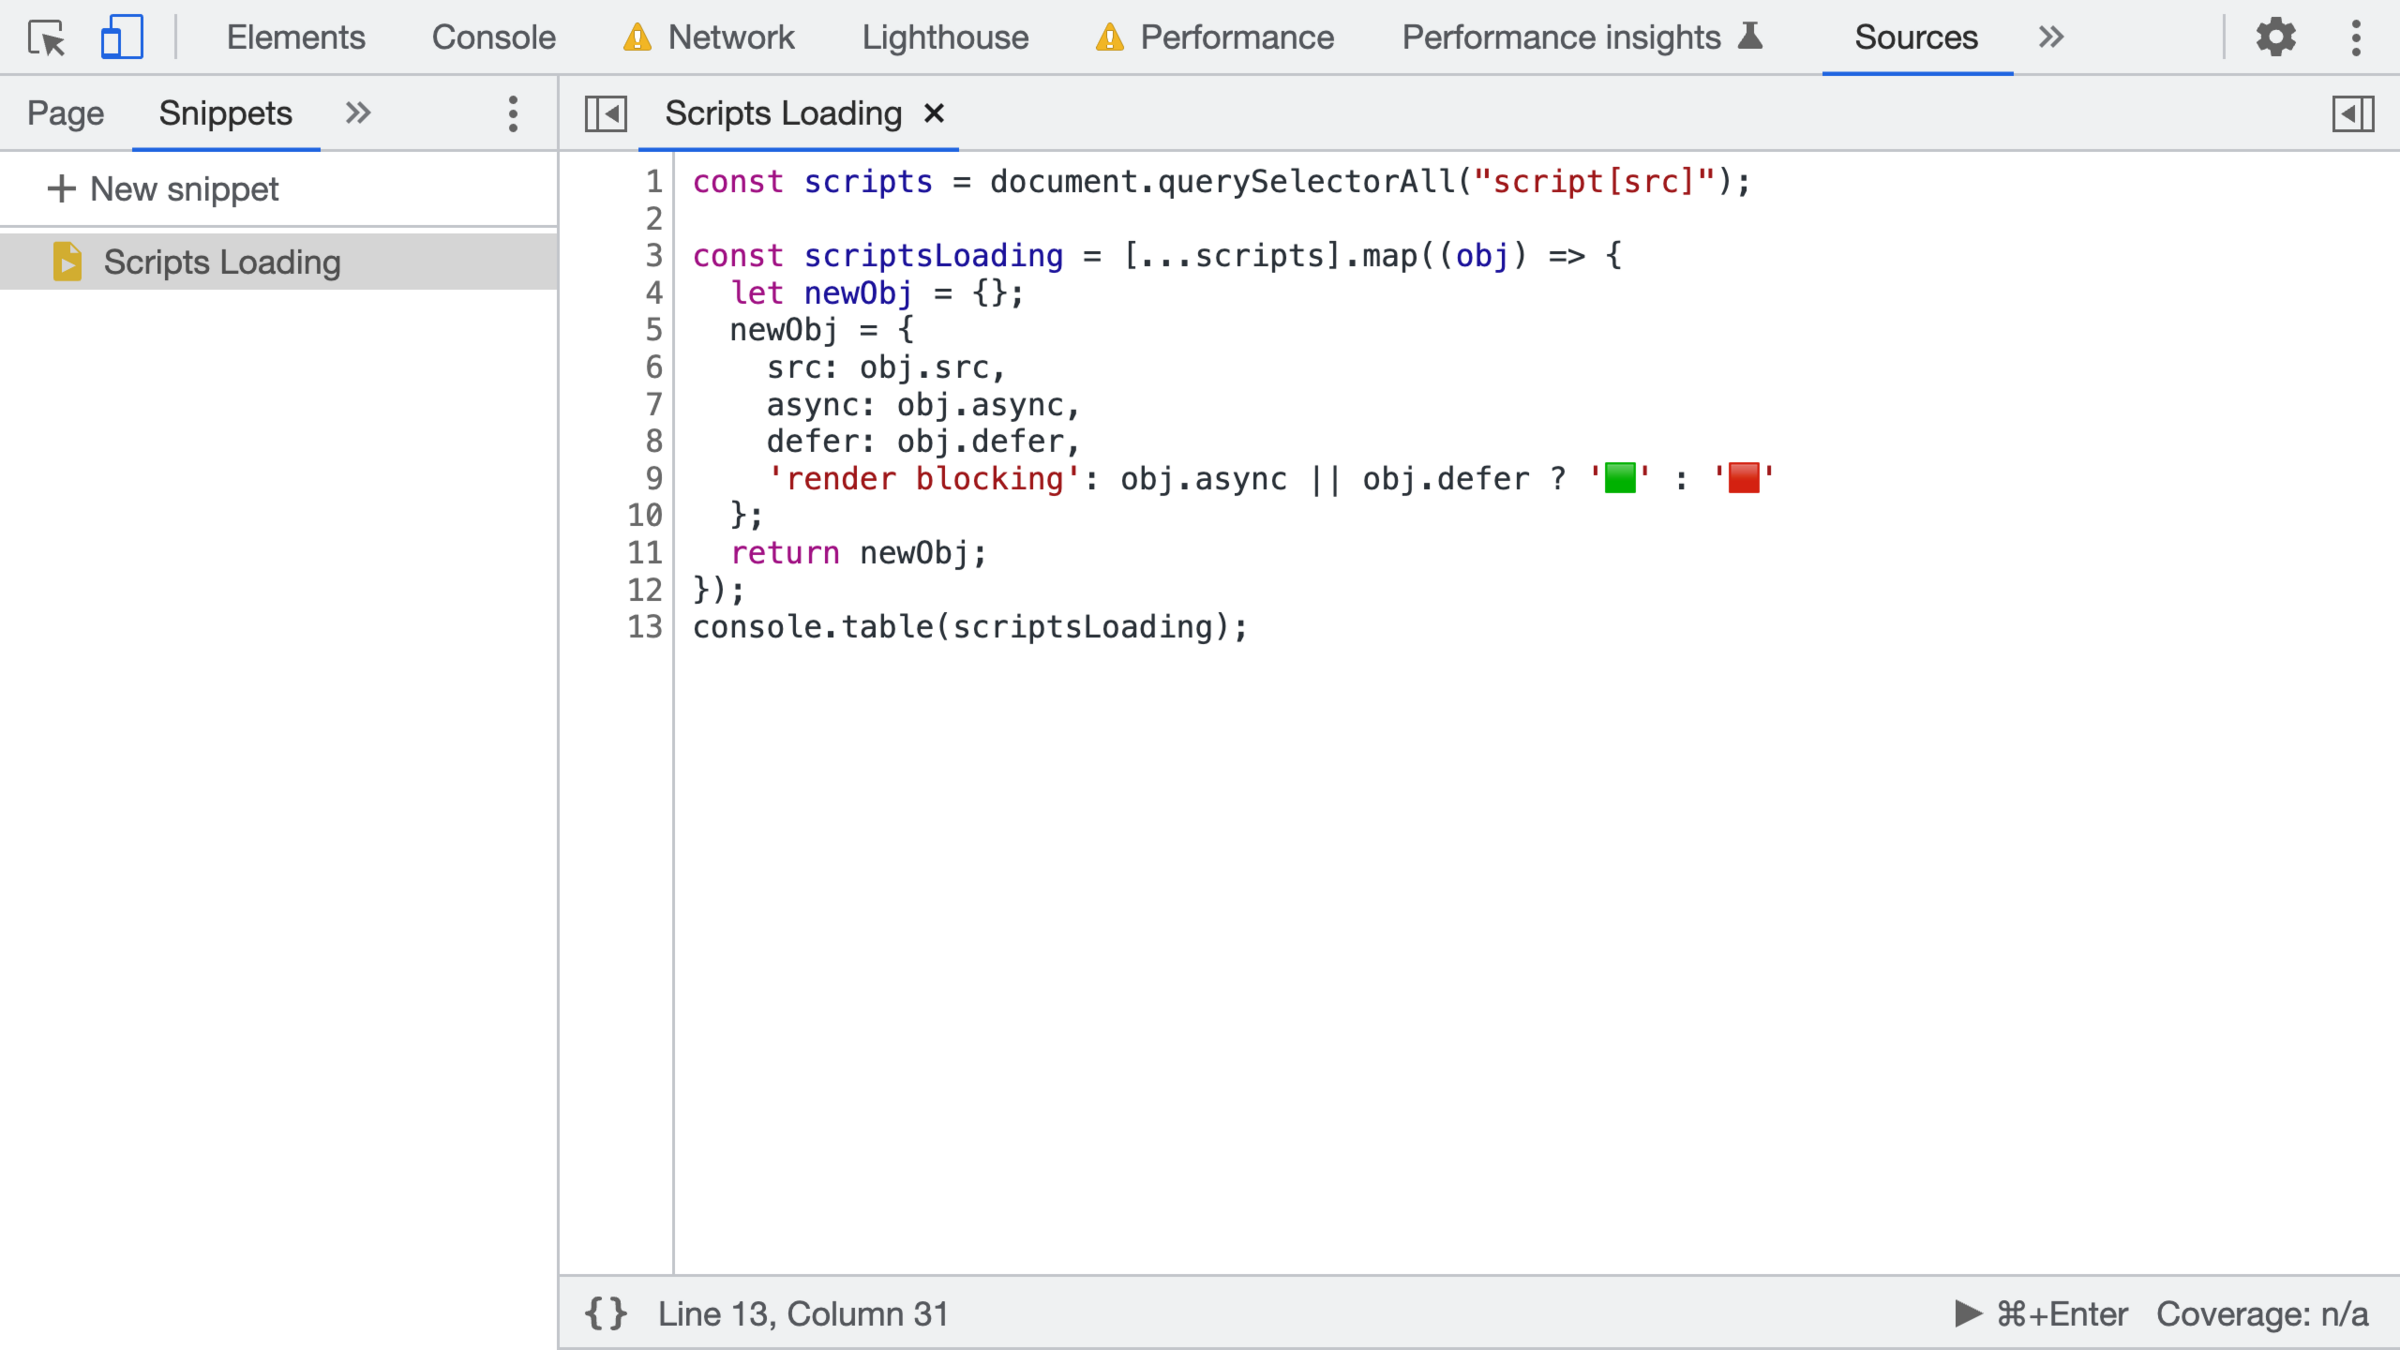Select the Scripts Loading snippet file
Viewport: 2400px width, 1350px height.
[222, 262]
